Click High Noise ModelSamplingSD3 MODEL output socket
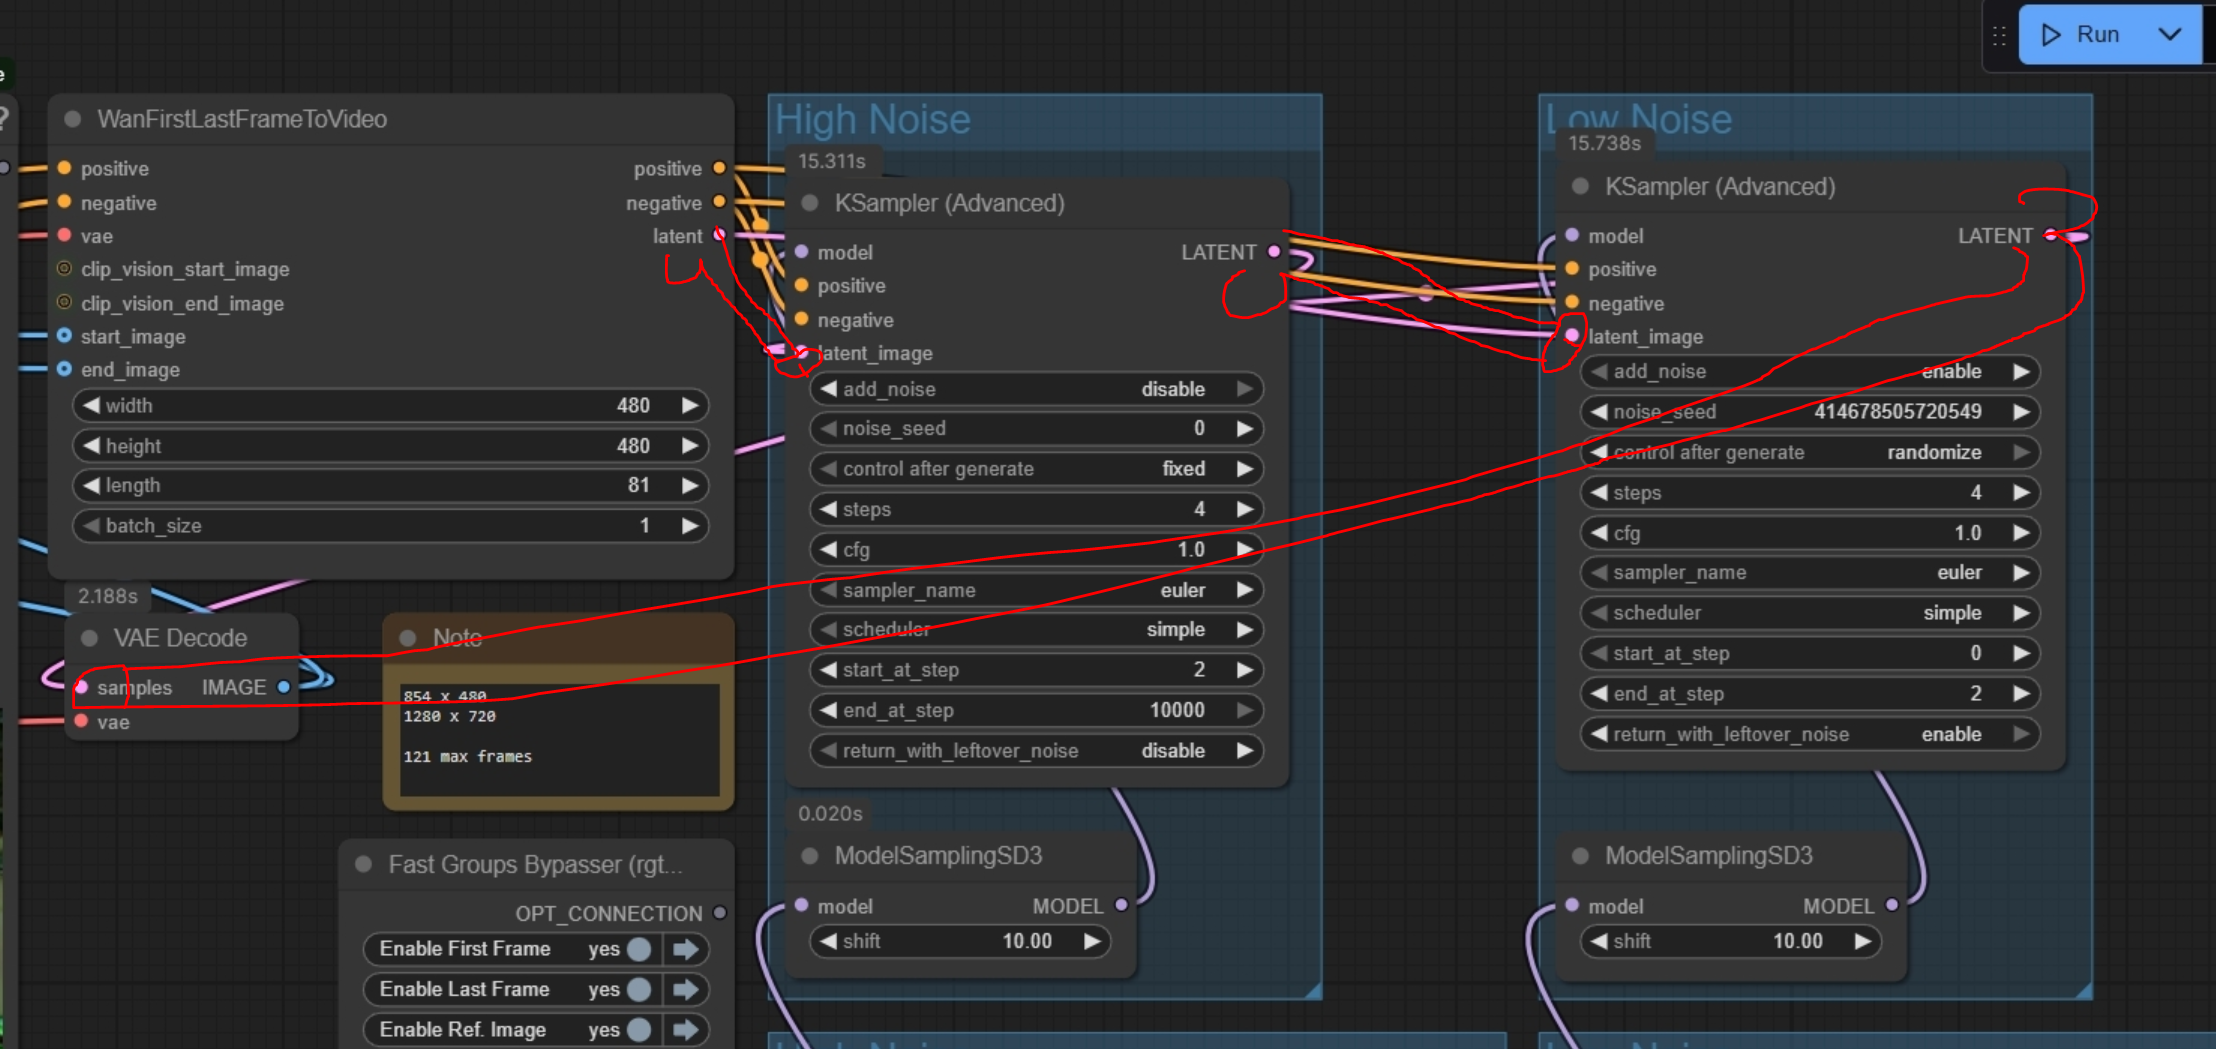2216x1049 pixels. coord(1121,905)
